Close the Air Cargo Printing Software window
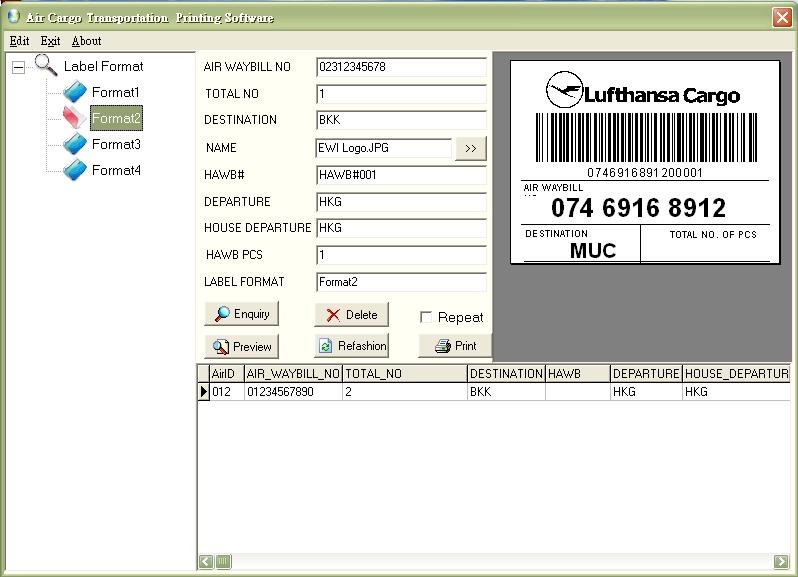 tap(782, 17)
